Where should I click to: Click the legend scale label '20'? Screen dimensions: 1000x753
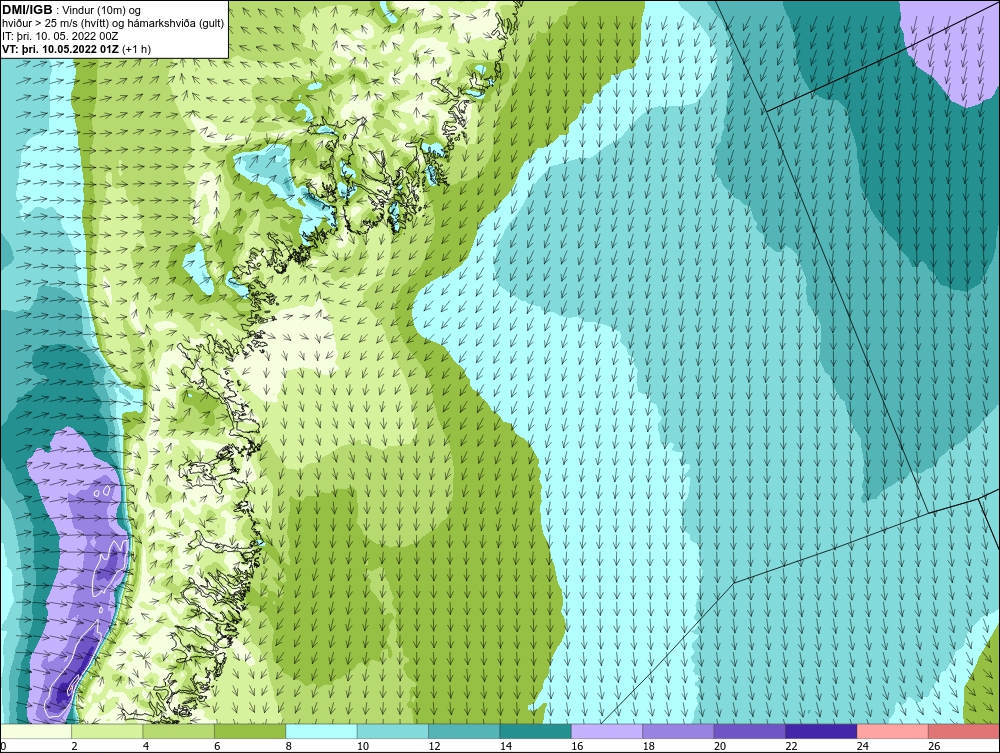tap(720, 746)
